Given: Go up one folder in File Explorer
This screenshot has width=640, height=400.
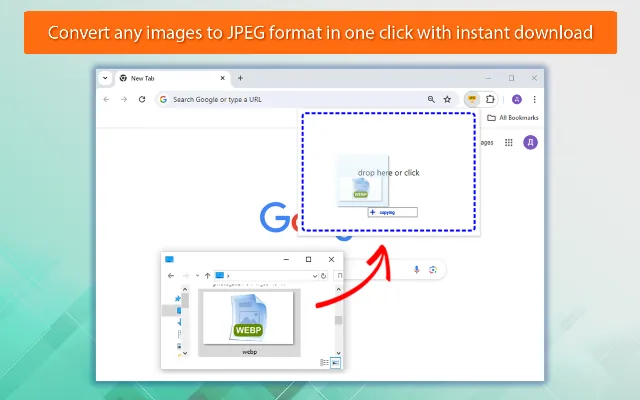Looking at the screenshot, I should tap(207, 276).
